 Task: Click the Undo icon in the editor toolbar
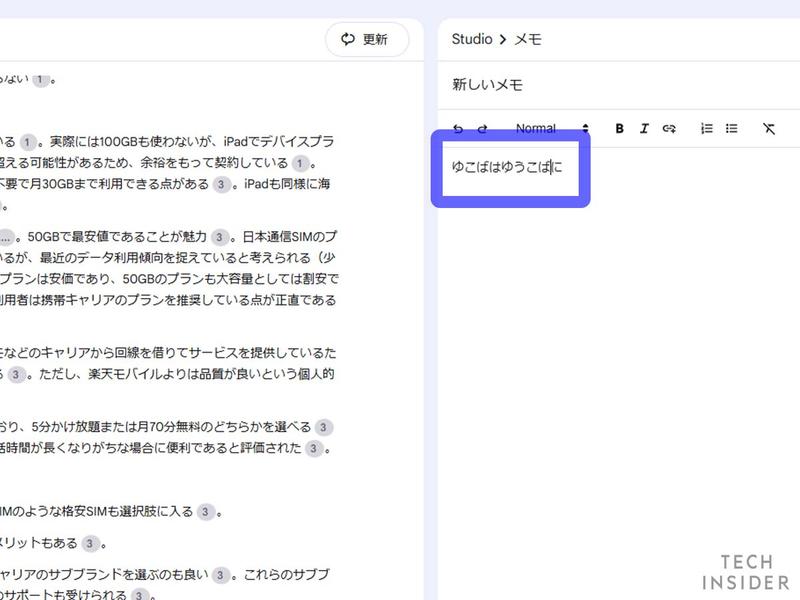click(457, 128)
